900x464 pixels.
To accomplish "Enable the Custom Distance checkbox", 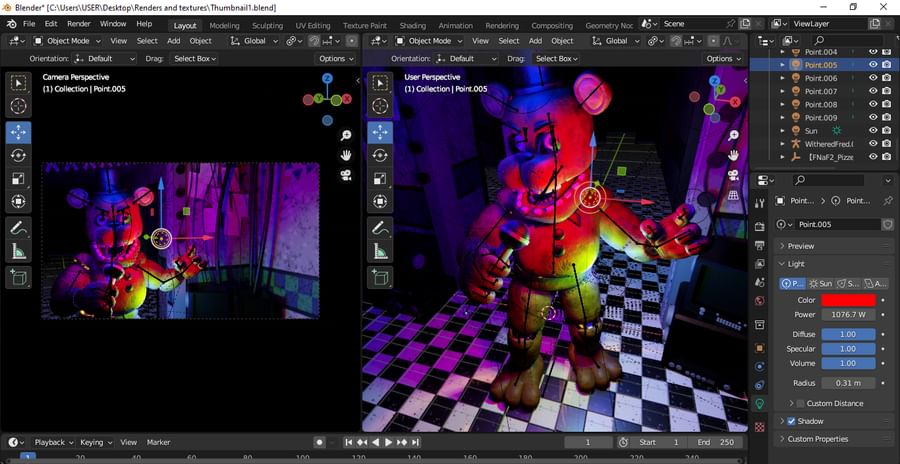I will pyautogui.click(x=801, y=403).
